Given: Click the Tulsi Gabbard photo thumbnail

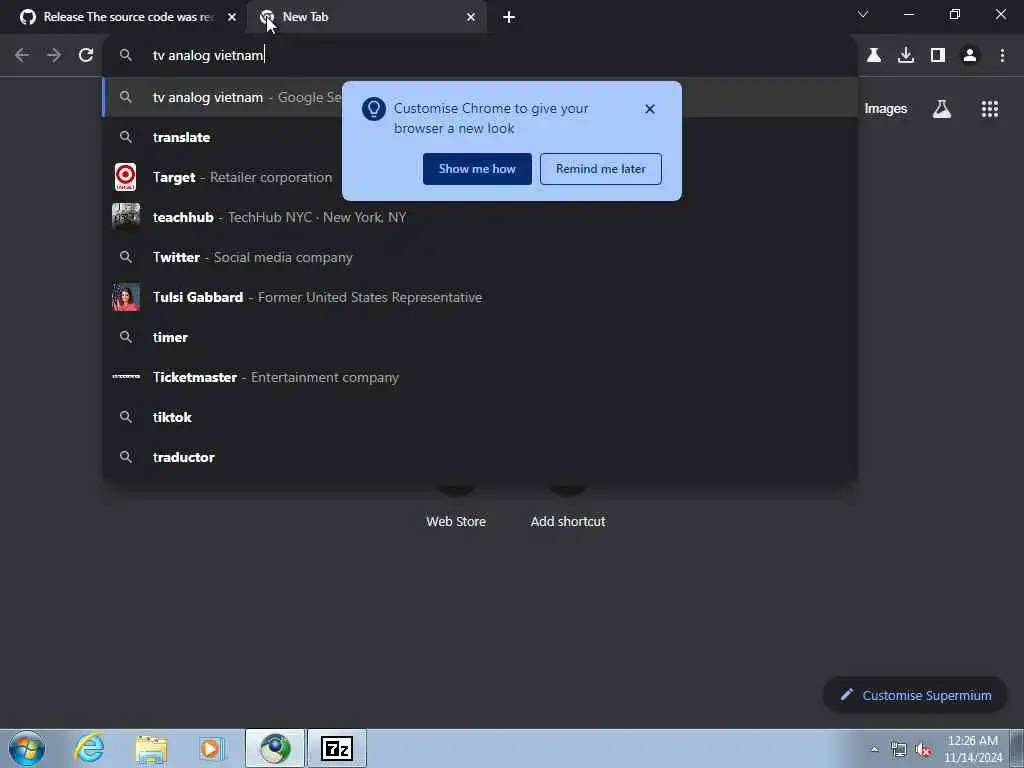Looking at the screenshot, I should pos(125,297).
